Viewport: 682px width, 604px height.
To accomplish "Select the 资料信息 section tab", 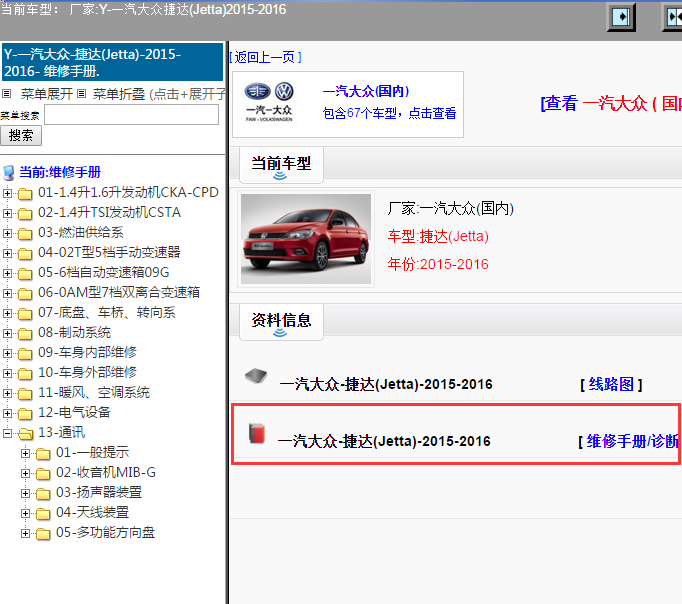I will click(x=281, y=322).
